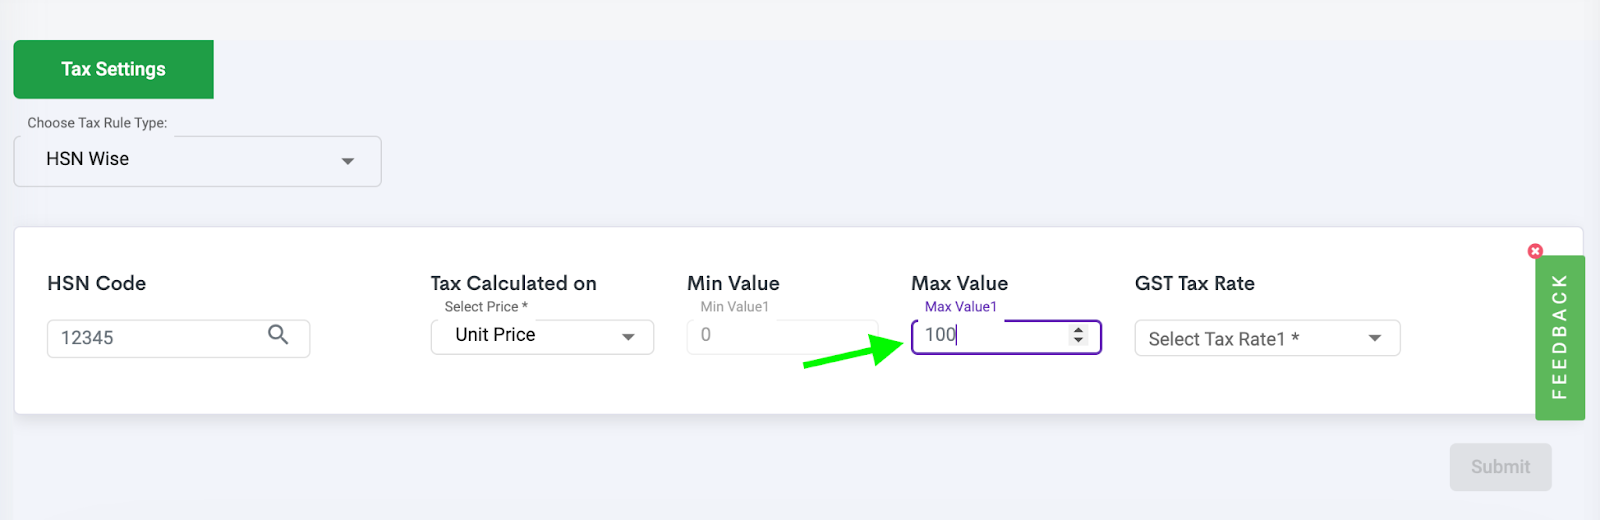Click the green Tax Settings button
Viewport: 1600px width, 520px height.
[113, 69]
